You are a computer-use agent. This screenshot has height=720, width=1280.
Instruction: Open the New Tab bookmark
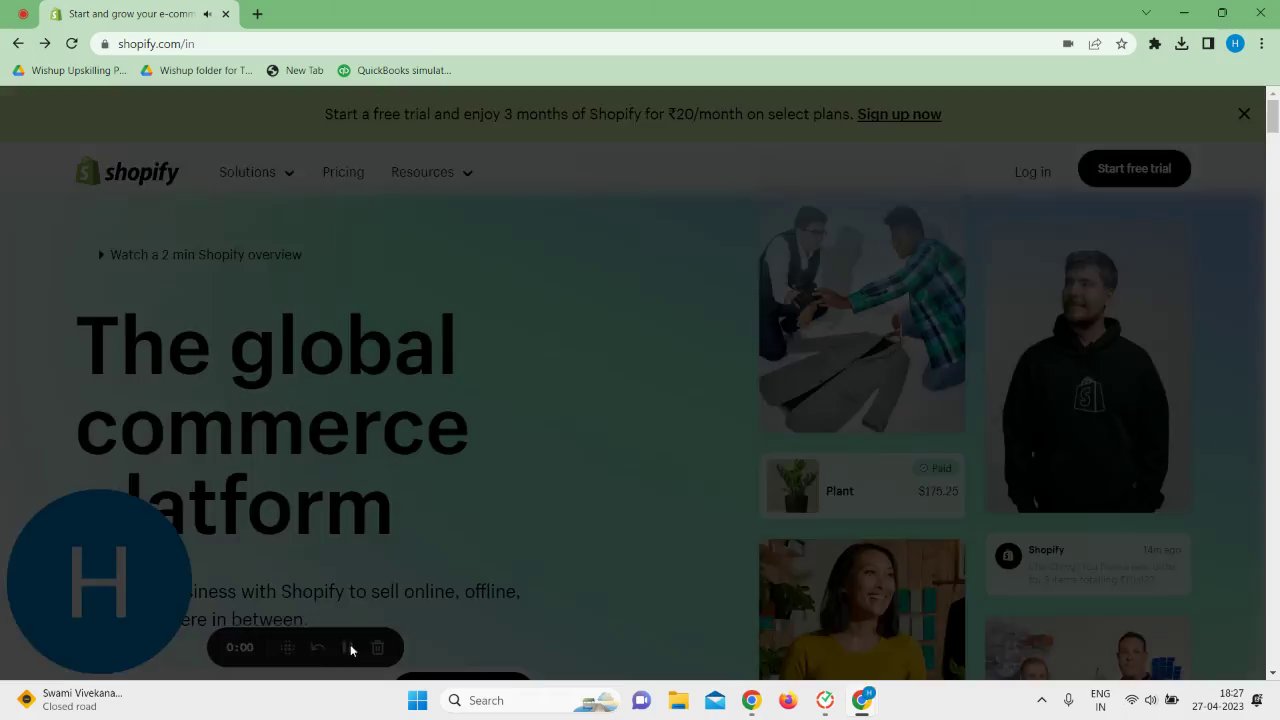point(295,70)
